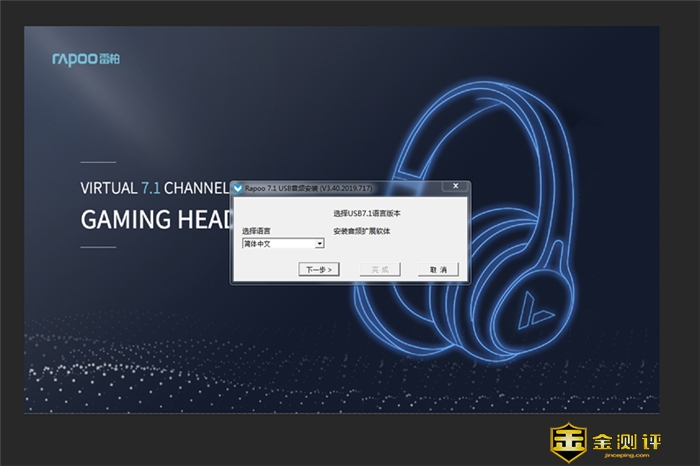
Task: Close the Rapoo 7.1 USB installer dialog
Action: 457,188
